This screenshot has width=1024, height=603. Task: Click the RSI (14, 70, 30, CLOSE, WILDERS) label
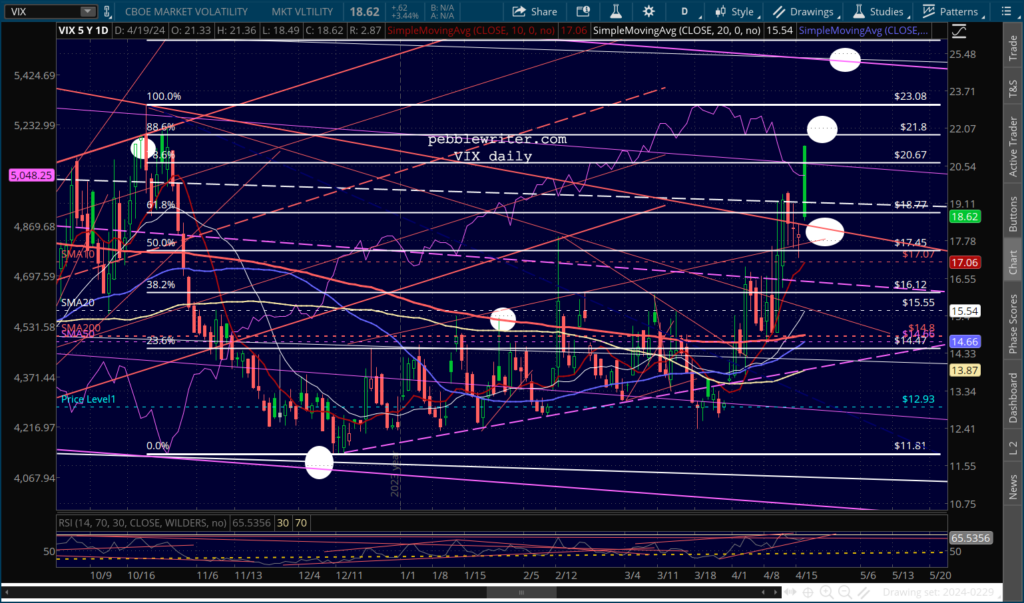(x=142, y=523)
